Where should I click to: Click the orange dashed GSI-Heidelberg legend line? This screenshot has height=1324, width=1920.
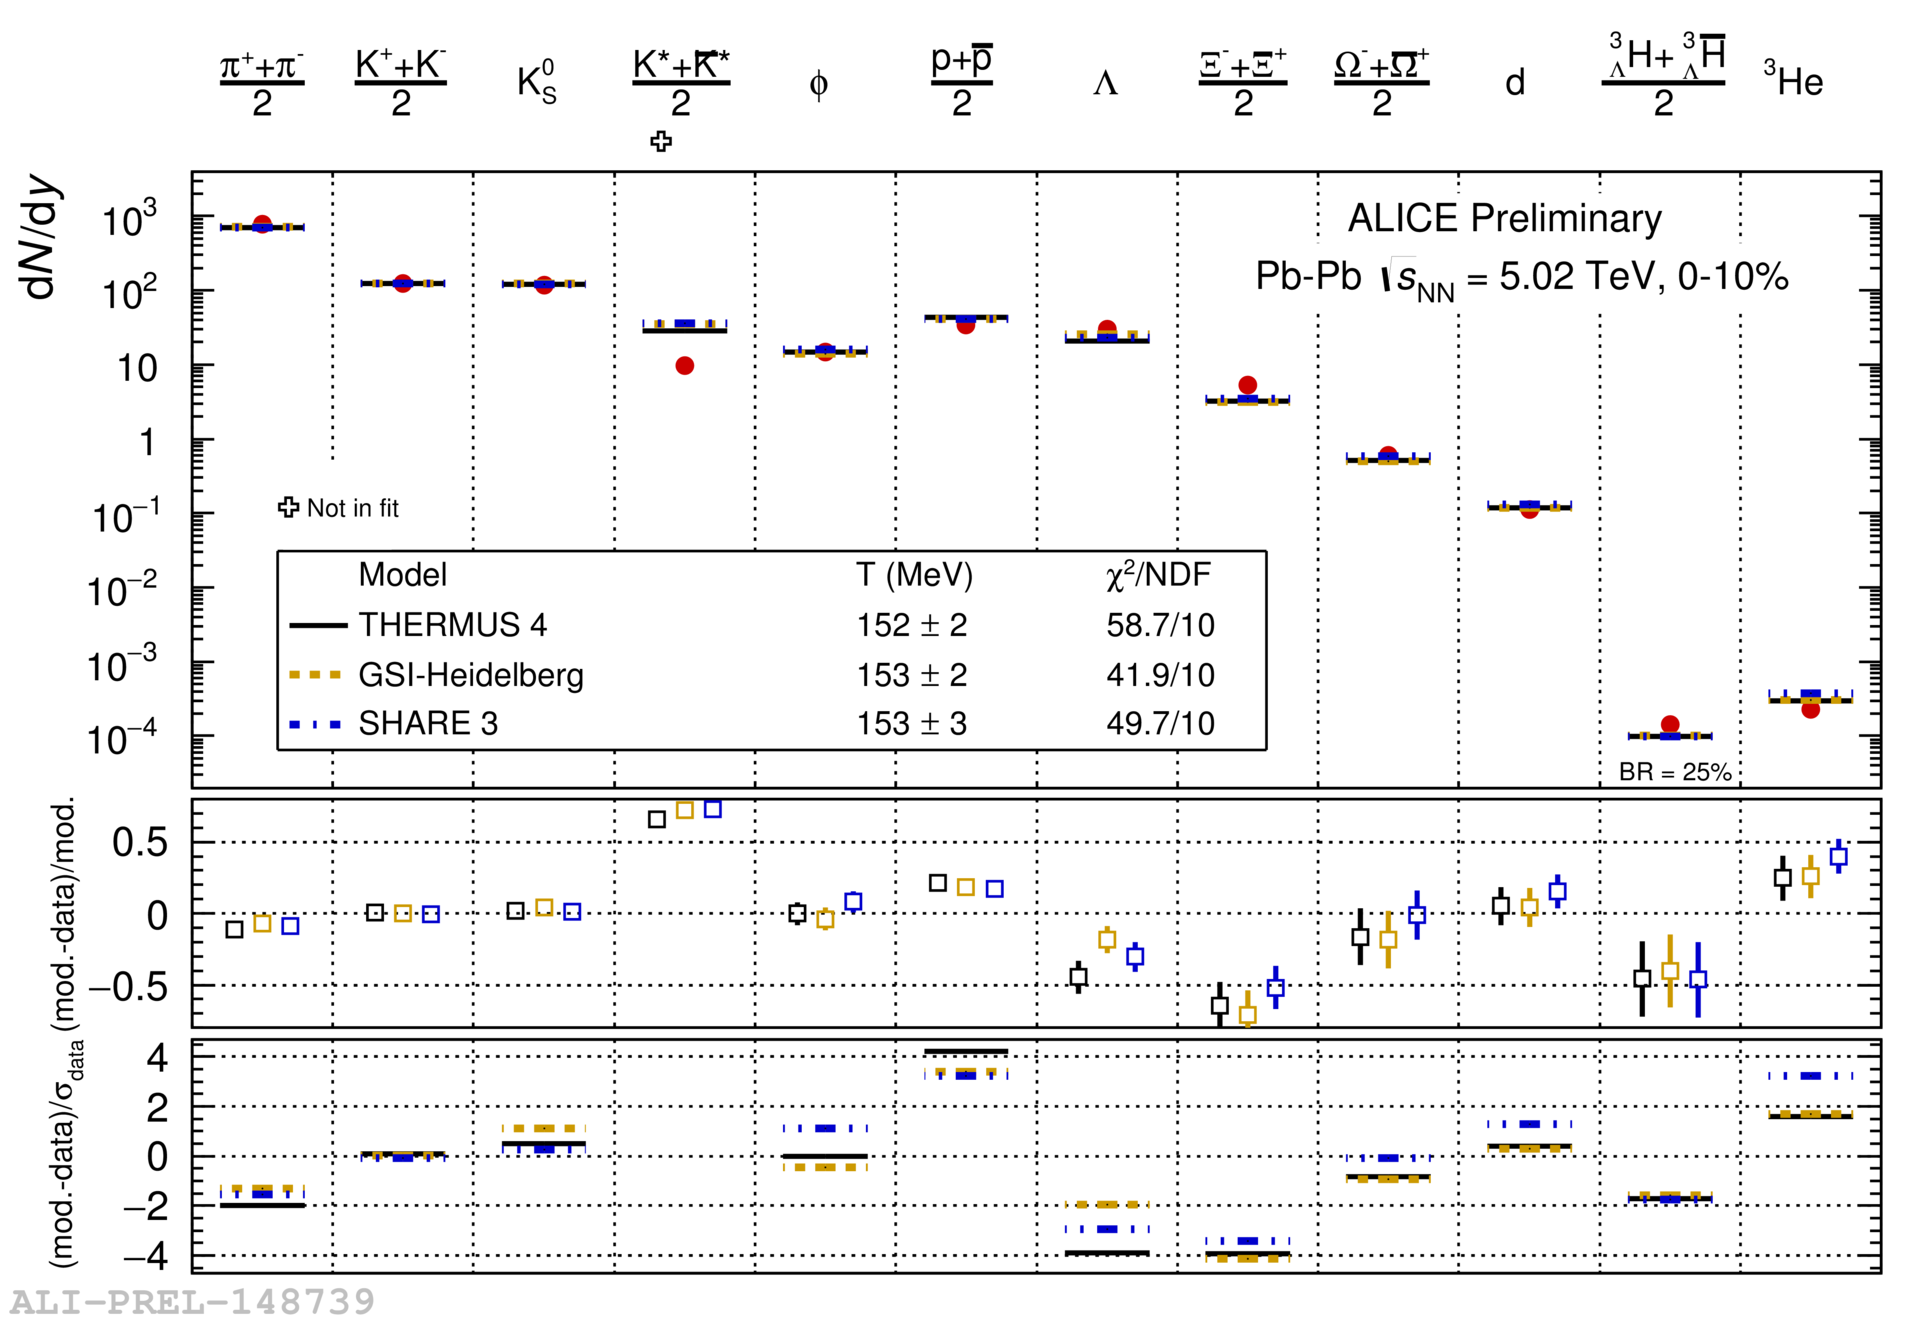click(316, 675)
